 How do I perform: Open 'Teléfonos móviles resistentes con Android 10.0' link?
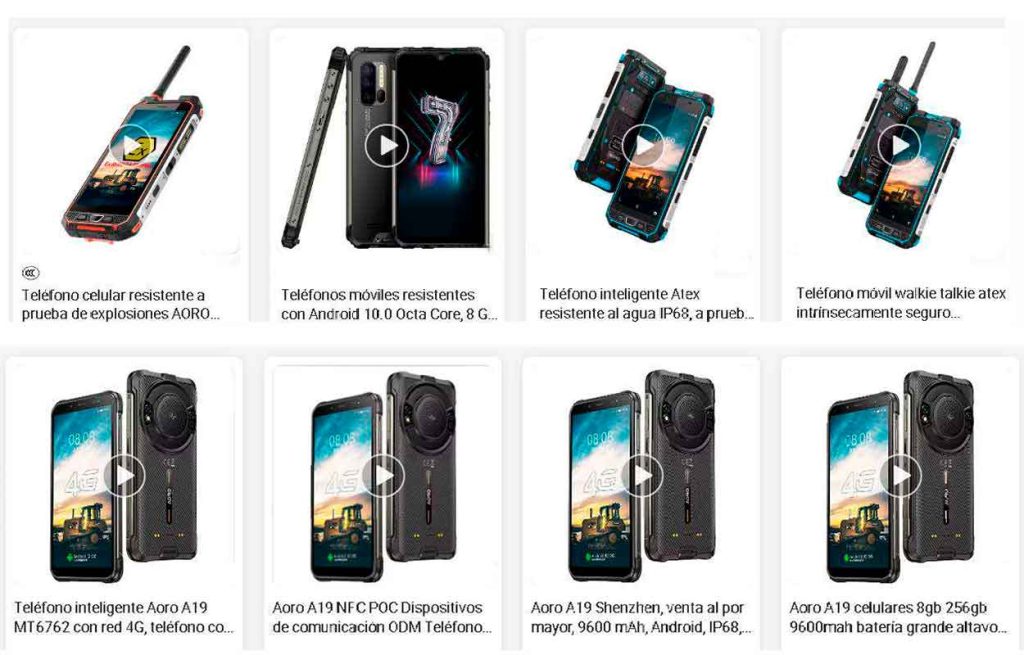pyautogui.click(x=389, y=304)
